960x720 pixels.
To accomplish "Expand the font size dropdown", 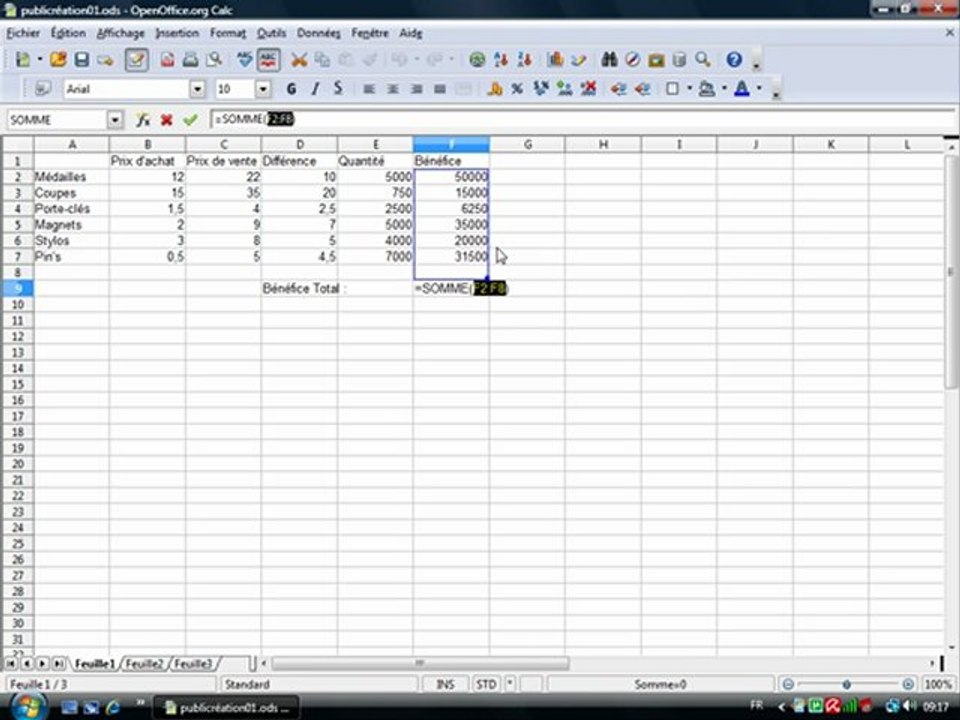I will [263, 89].
